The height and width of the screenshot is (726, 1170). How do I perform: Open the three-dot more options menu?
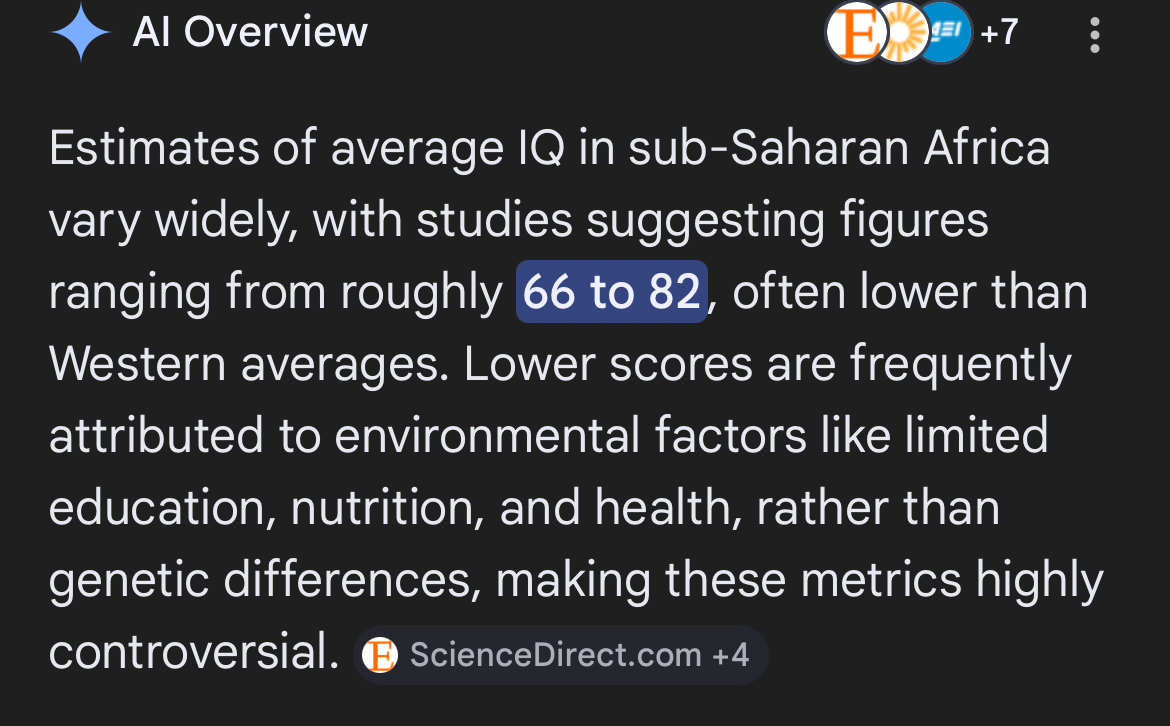[x=1095, y=35]
